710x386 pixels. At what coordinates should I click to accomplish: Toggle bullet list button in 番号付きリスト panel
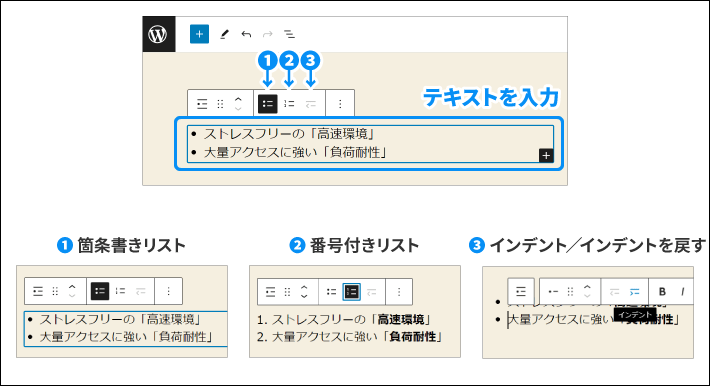pos(331,292)
